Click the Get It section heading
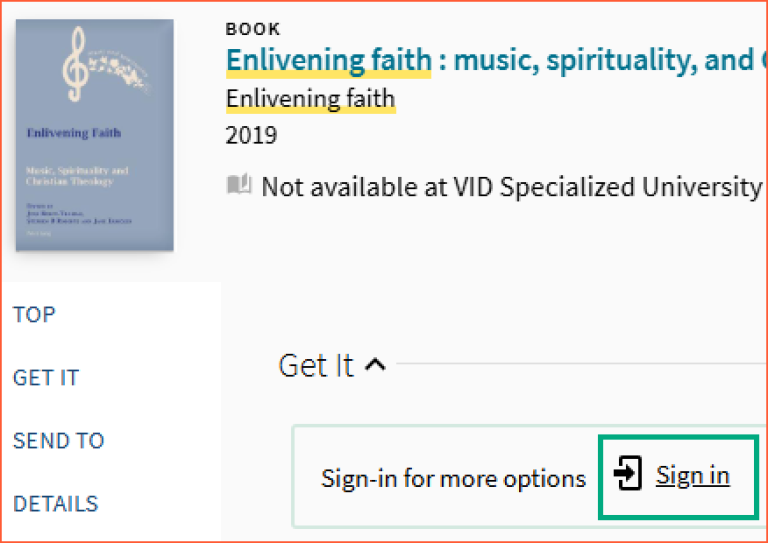 tap(316, 366)
